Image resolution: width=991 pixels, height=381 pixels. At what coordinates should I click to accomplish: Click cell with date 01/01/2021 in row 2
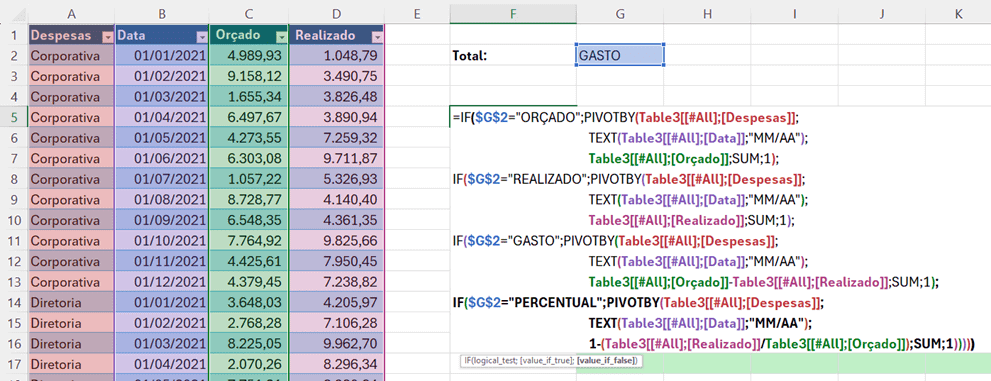click(x=162, y=56)
